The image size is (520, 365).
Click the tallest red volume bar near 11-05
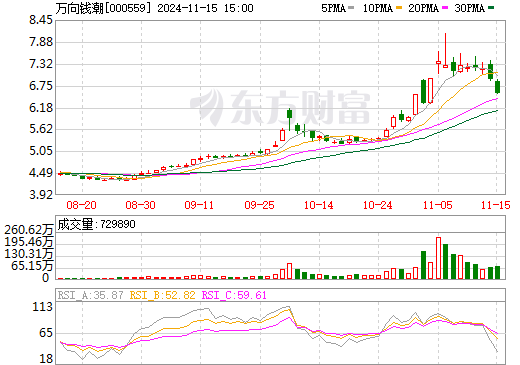(x=438, y=258)
